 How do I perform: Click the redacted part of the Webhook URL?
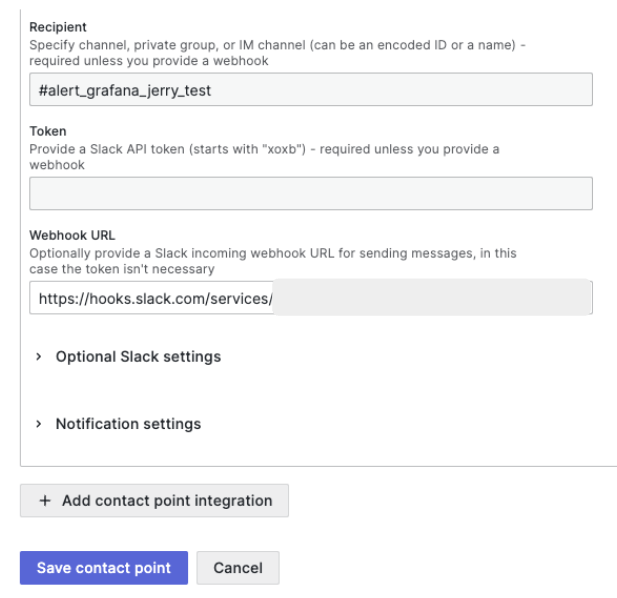[430, 298]
